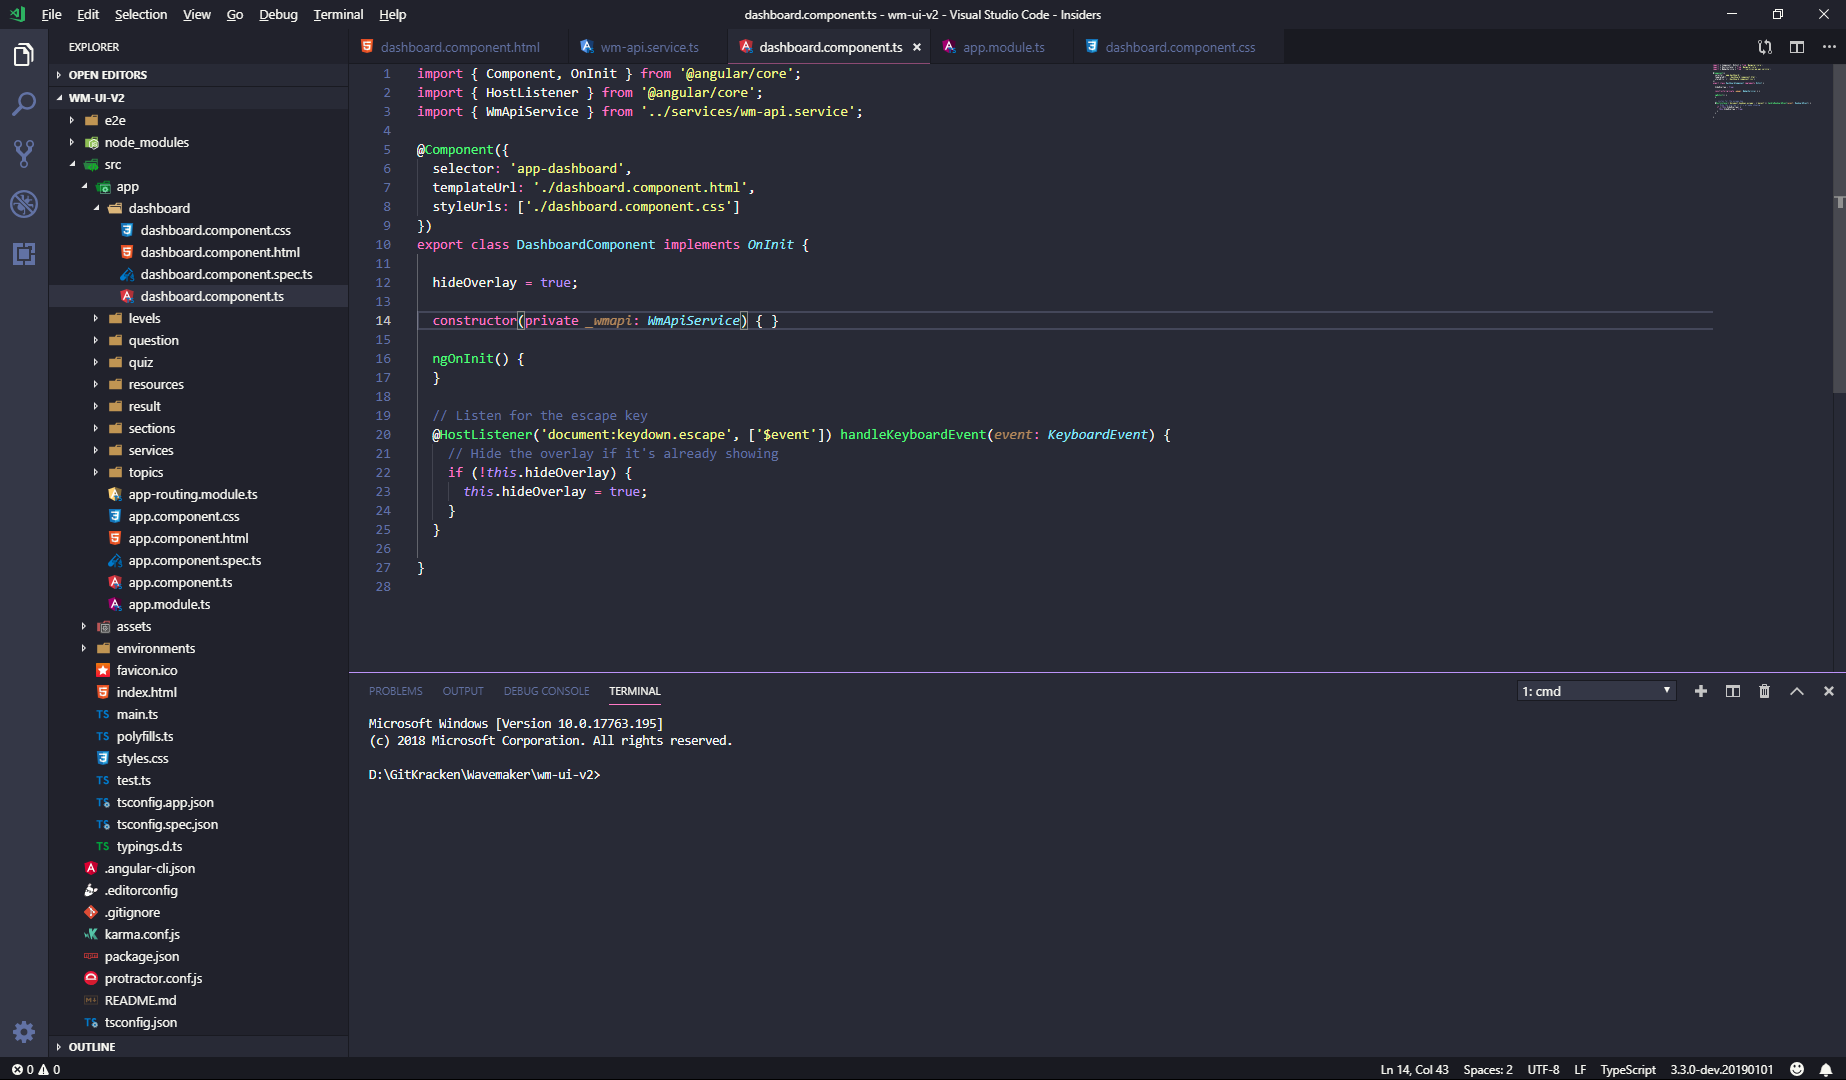Screen dimensions: 1846x1080
Task: Open the Extensions view icon
Action: (24, 254)
